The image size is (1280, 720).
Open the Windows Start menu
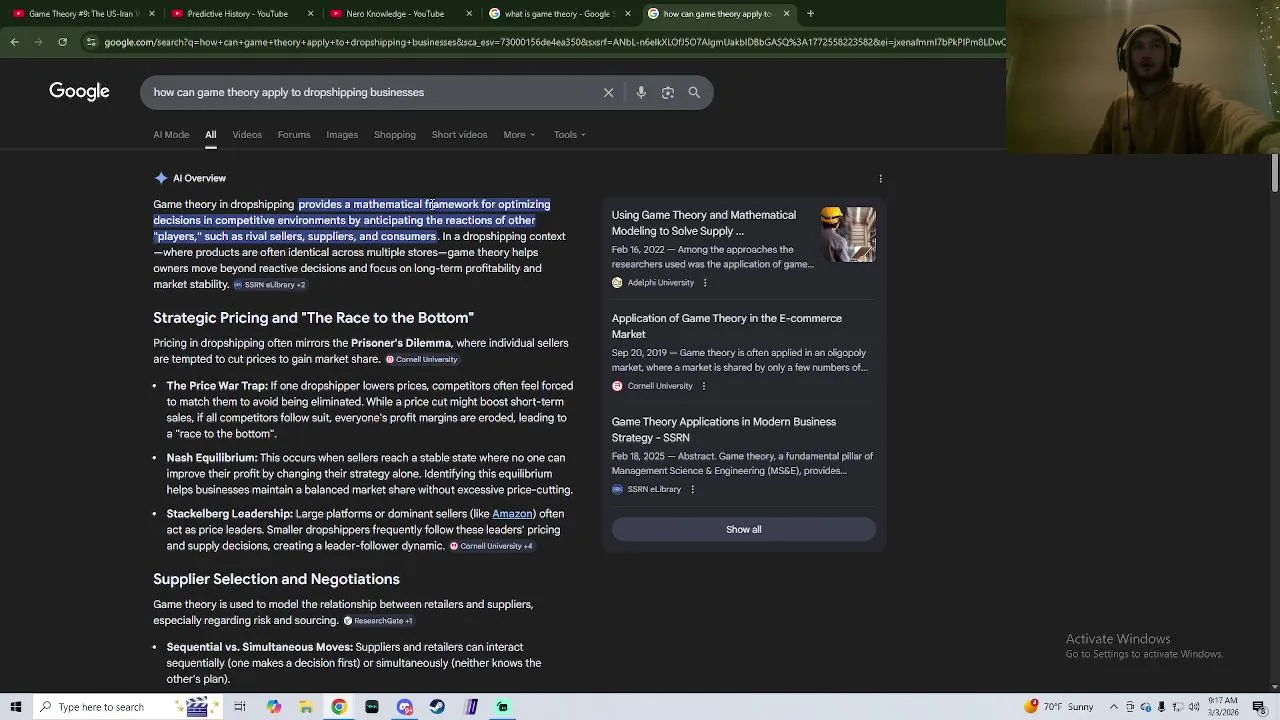pos(16,707)
